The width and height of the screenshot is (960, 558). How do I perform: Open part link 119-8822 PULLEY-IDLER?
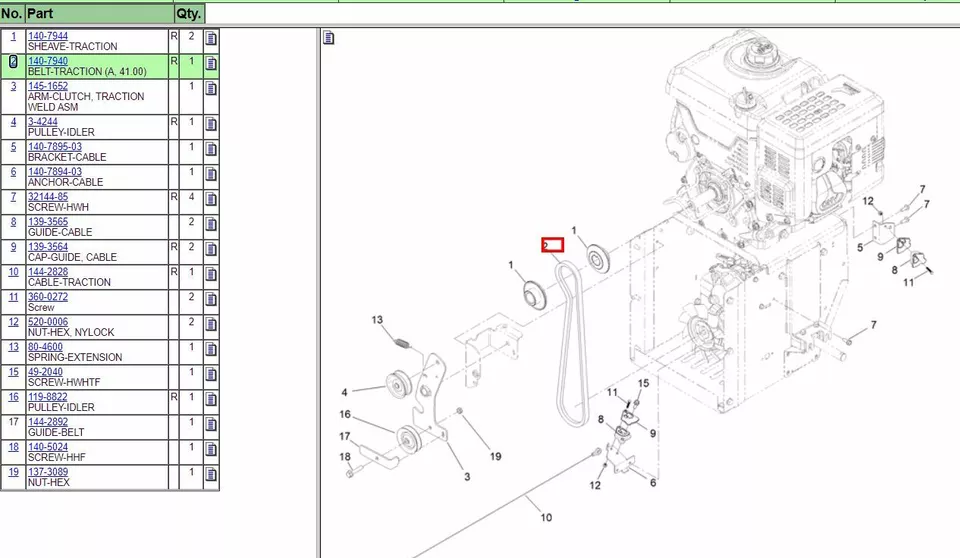48,397
